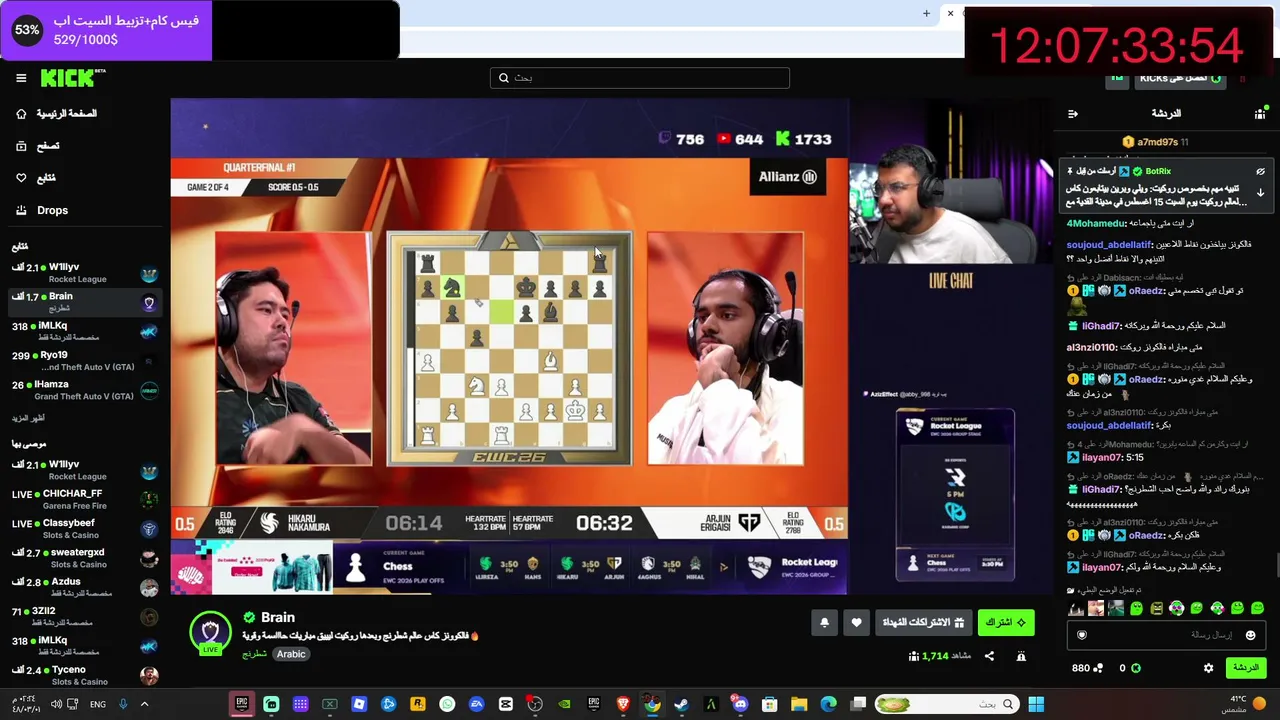Open Rockstar Games Launcher from the taskbar
This screenshot has height=720, width=1280.
pos(418,704)
